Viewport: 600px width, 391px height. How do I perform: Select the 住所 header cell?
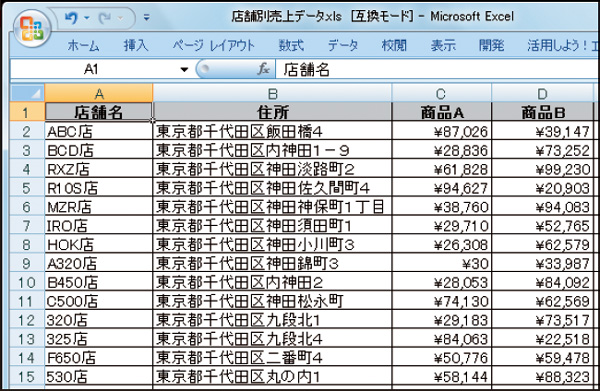(x=272, y=112)
